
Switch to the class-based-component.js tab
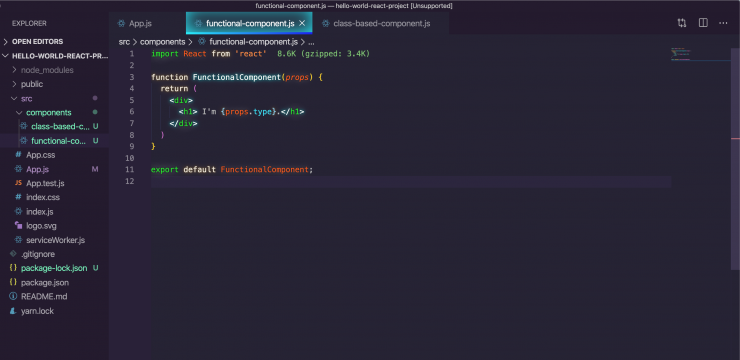pyautogui.click(x=381, y=23)
